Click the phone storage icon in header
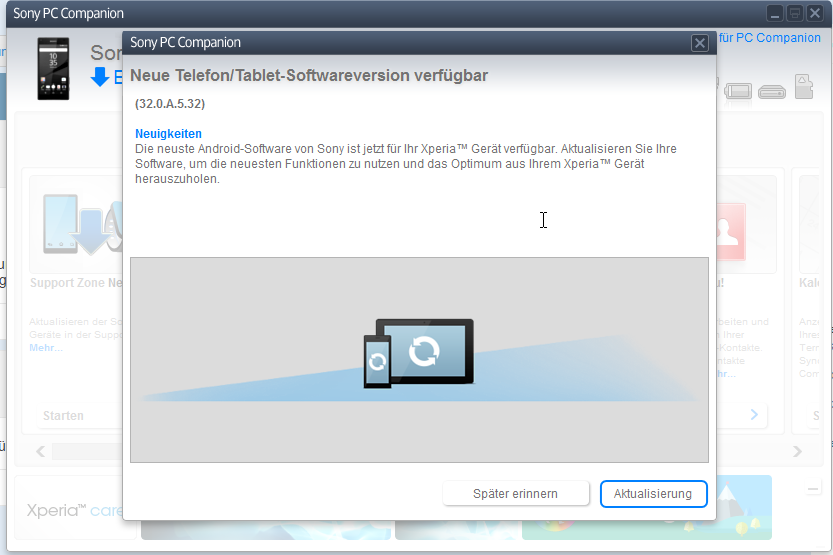833x555 pixels. click(738, 91)
